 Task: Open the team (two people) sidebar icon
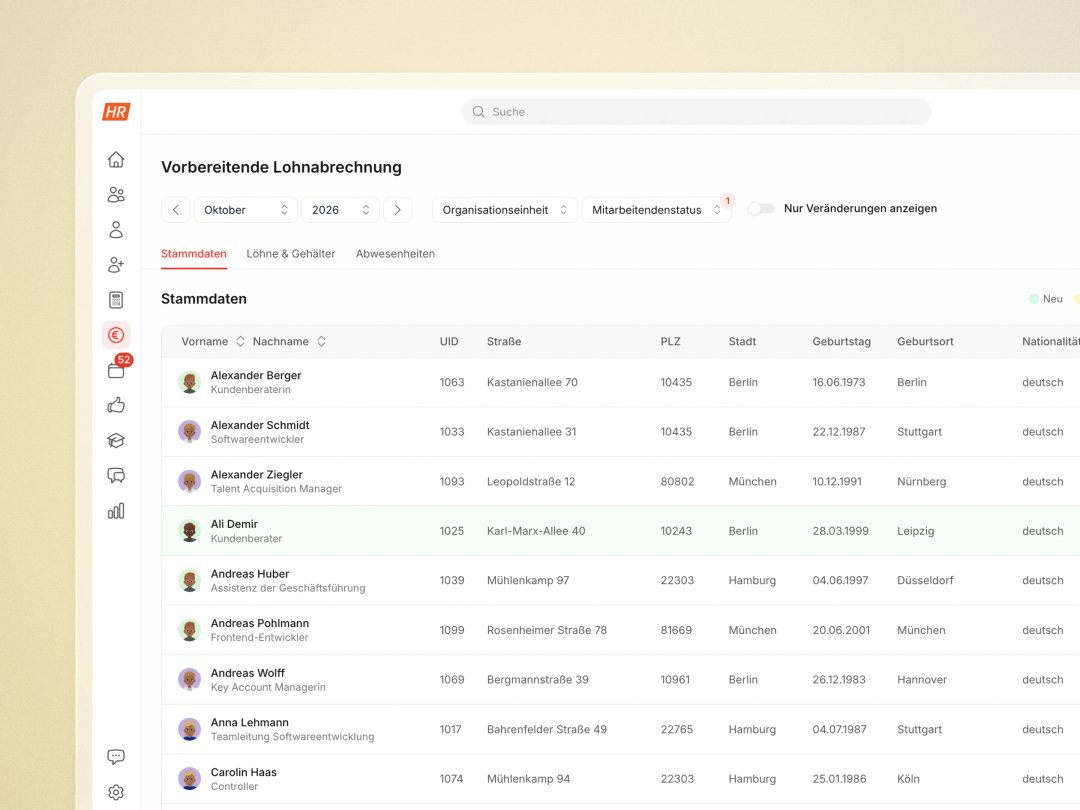tap(116, 194)
